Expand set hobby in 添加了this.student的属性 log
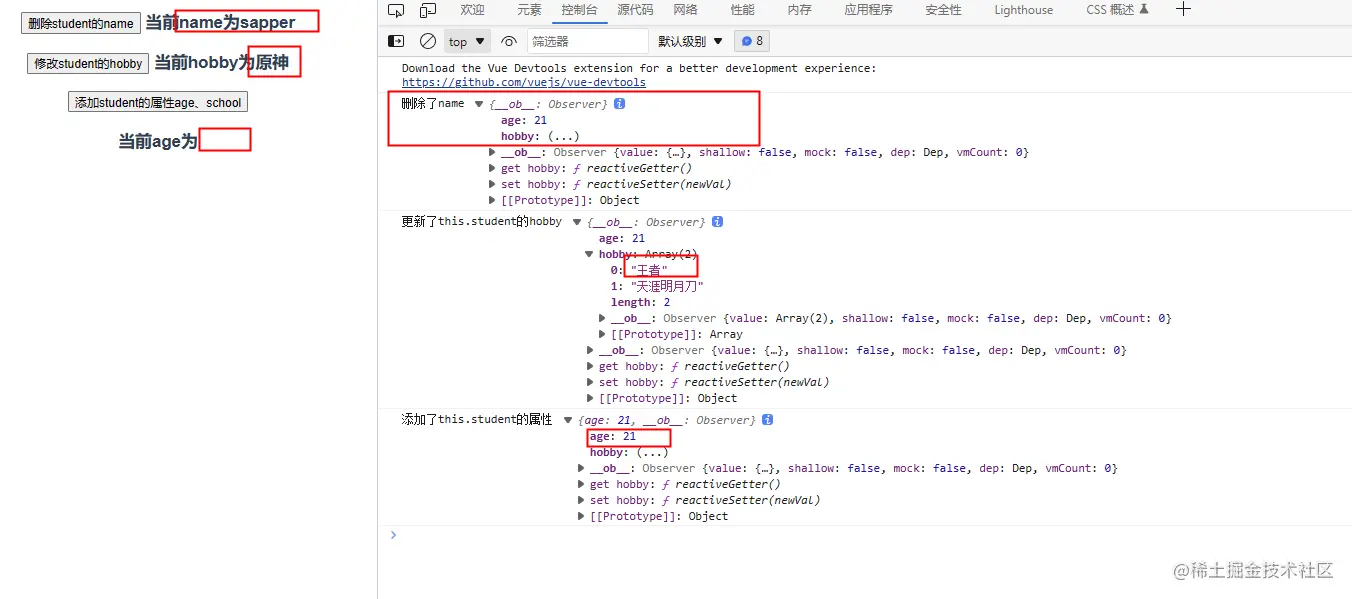Screen dimensions: 1352x599 click(581, 500)
